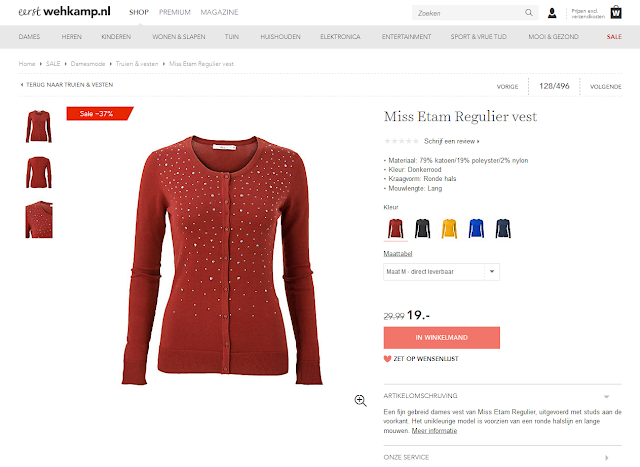Click the search magnifier icon
Viewport: 640px width, 467px height.
coord(529,13)
